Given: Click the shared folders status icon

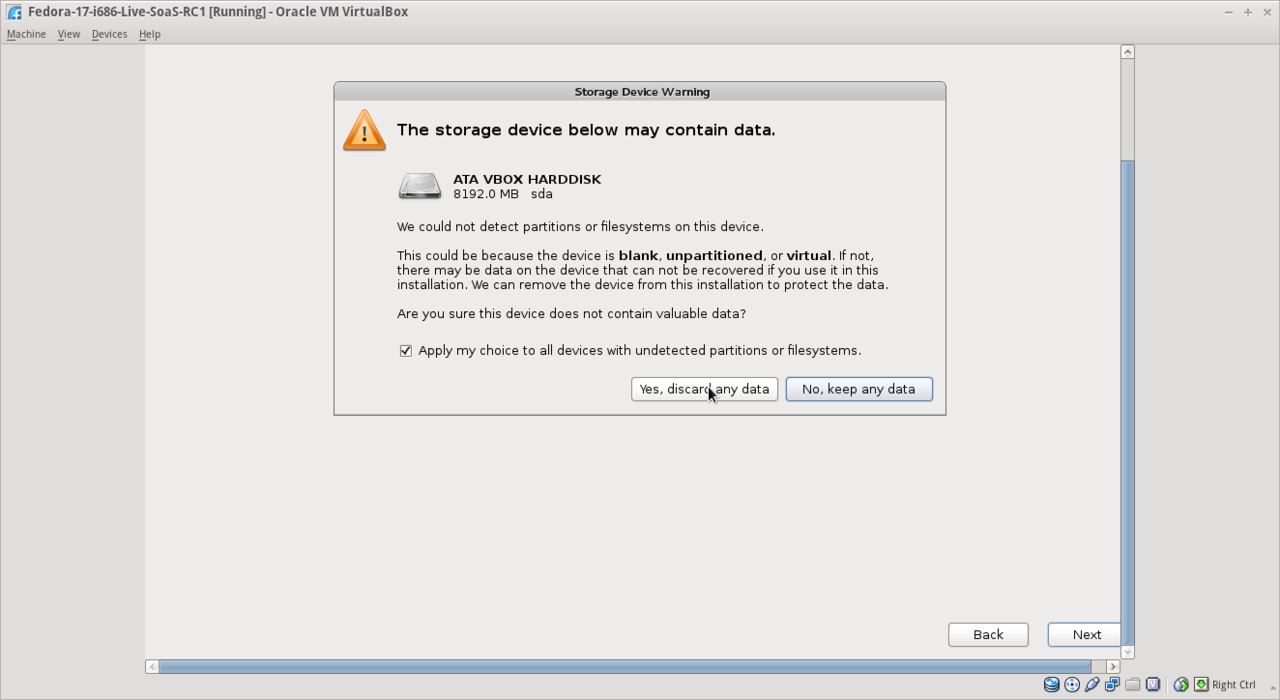Looking at the screenshot, I should pos(1132,684).
